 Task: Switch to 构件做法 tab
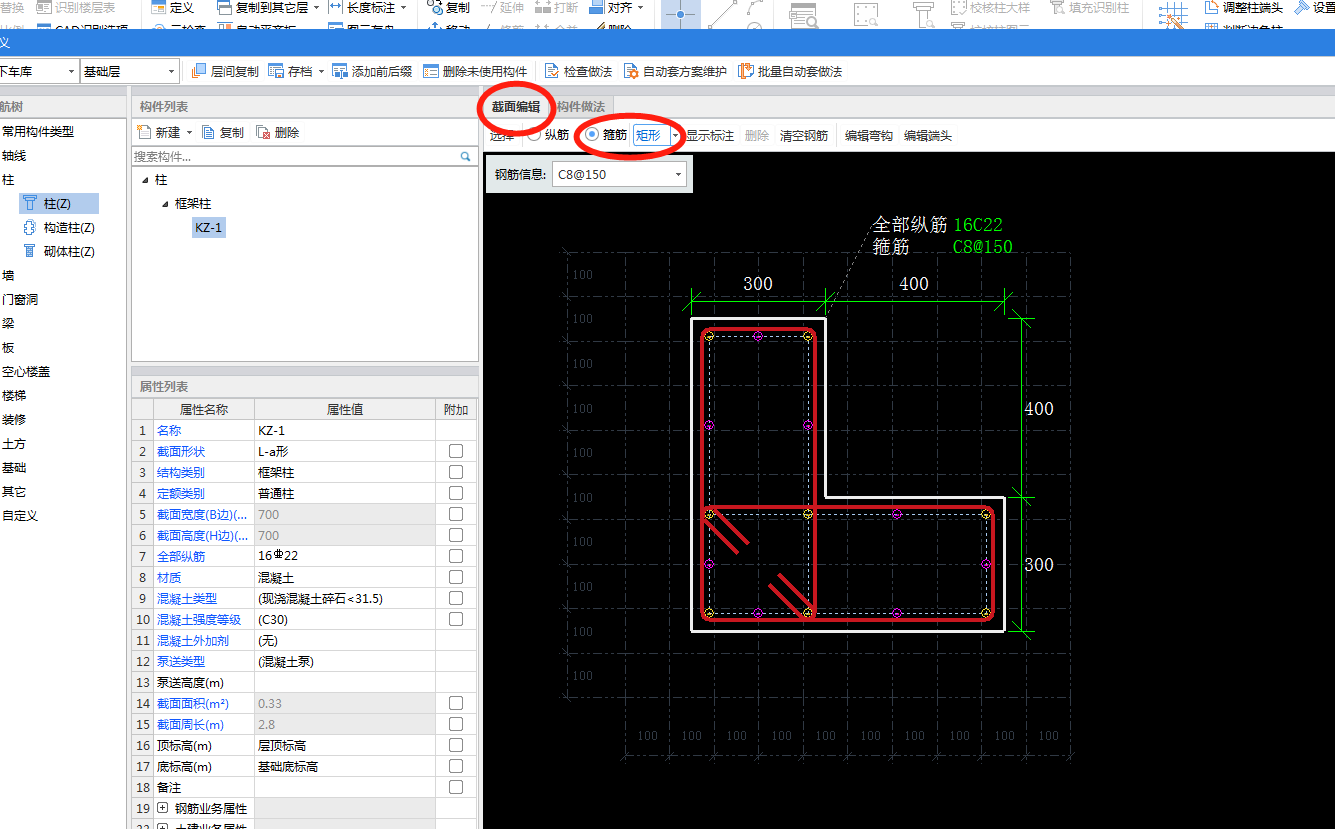580,107
